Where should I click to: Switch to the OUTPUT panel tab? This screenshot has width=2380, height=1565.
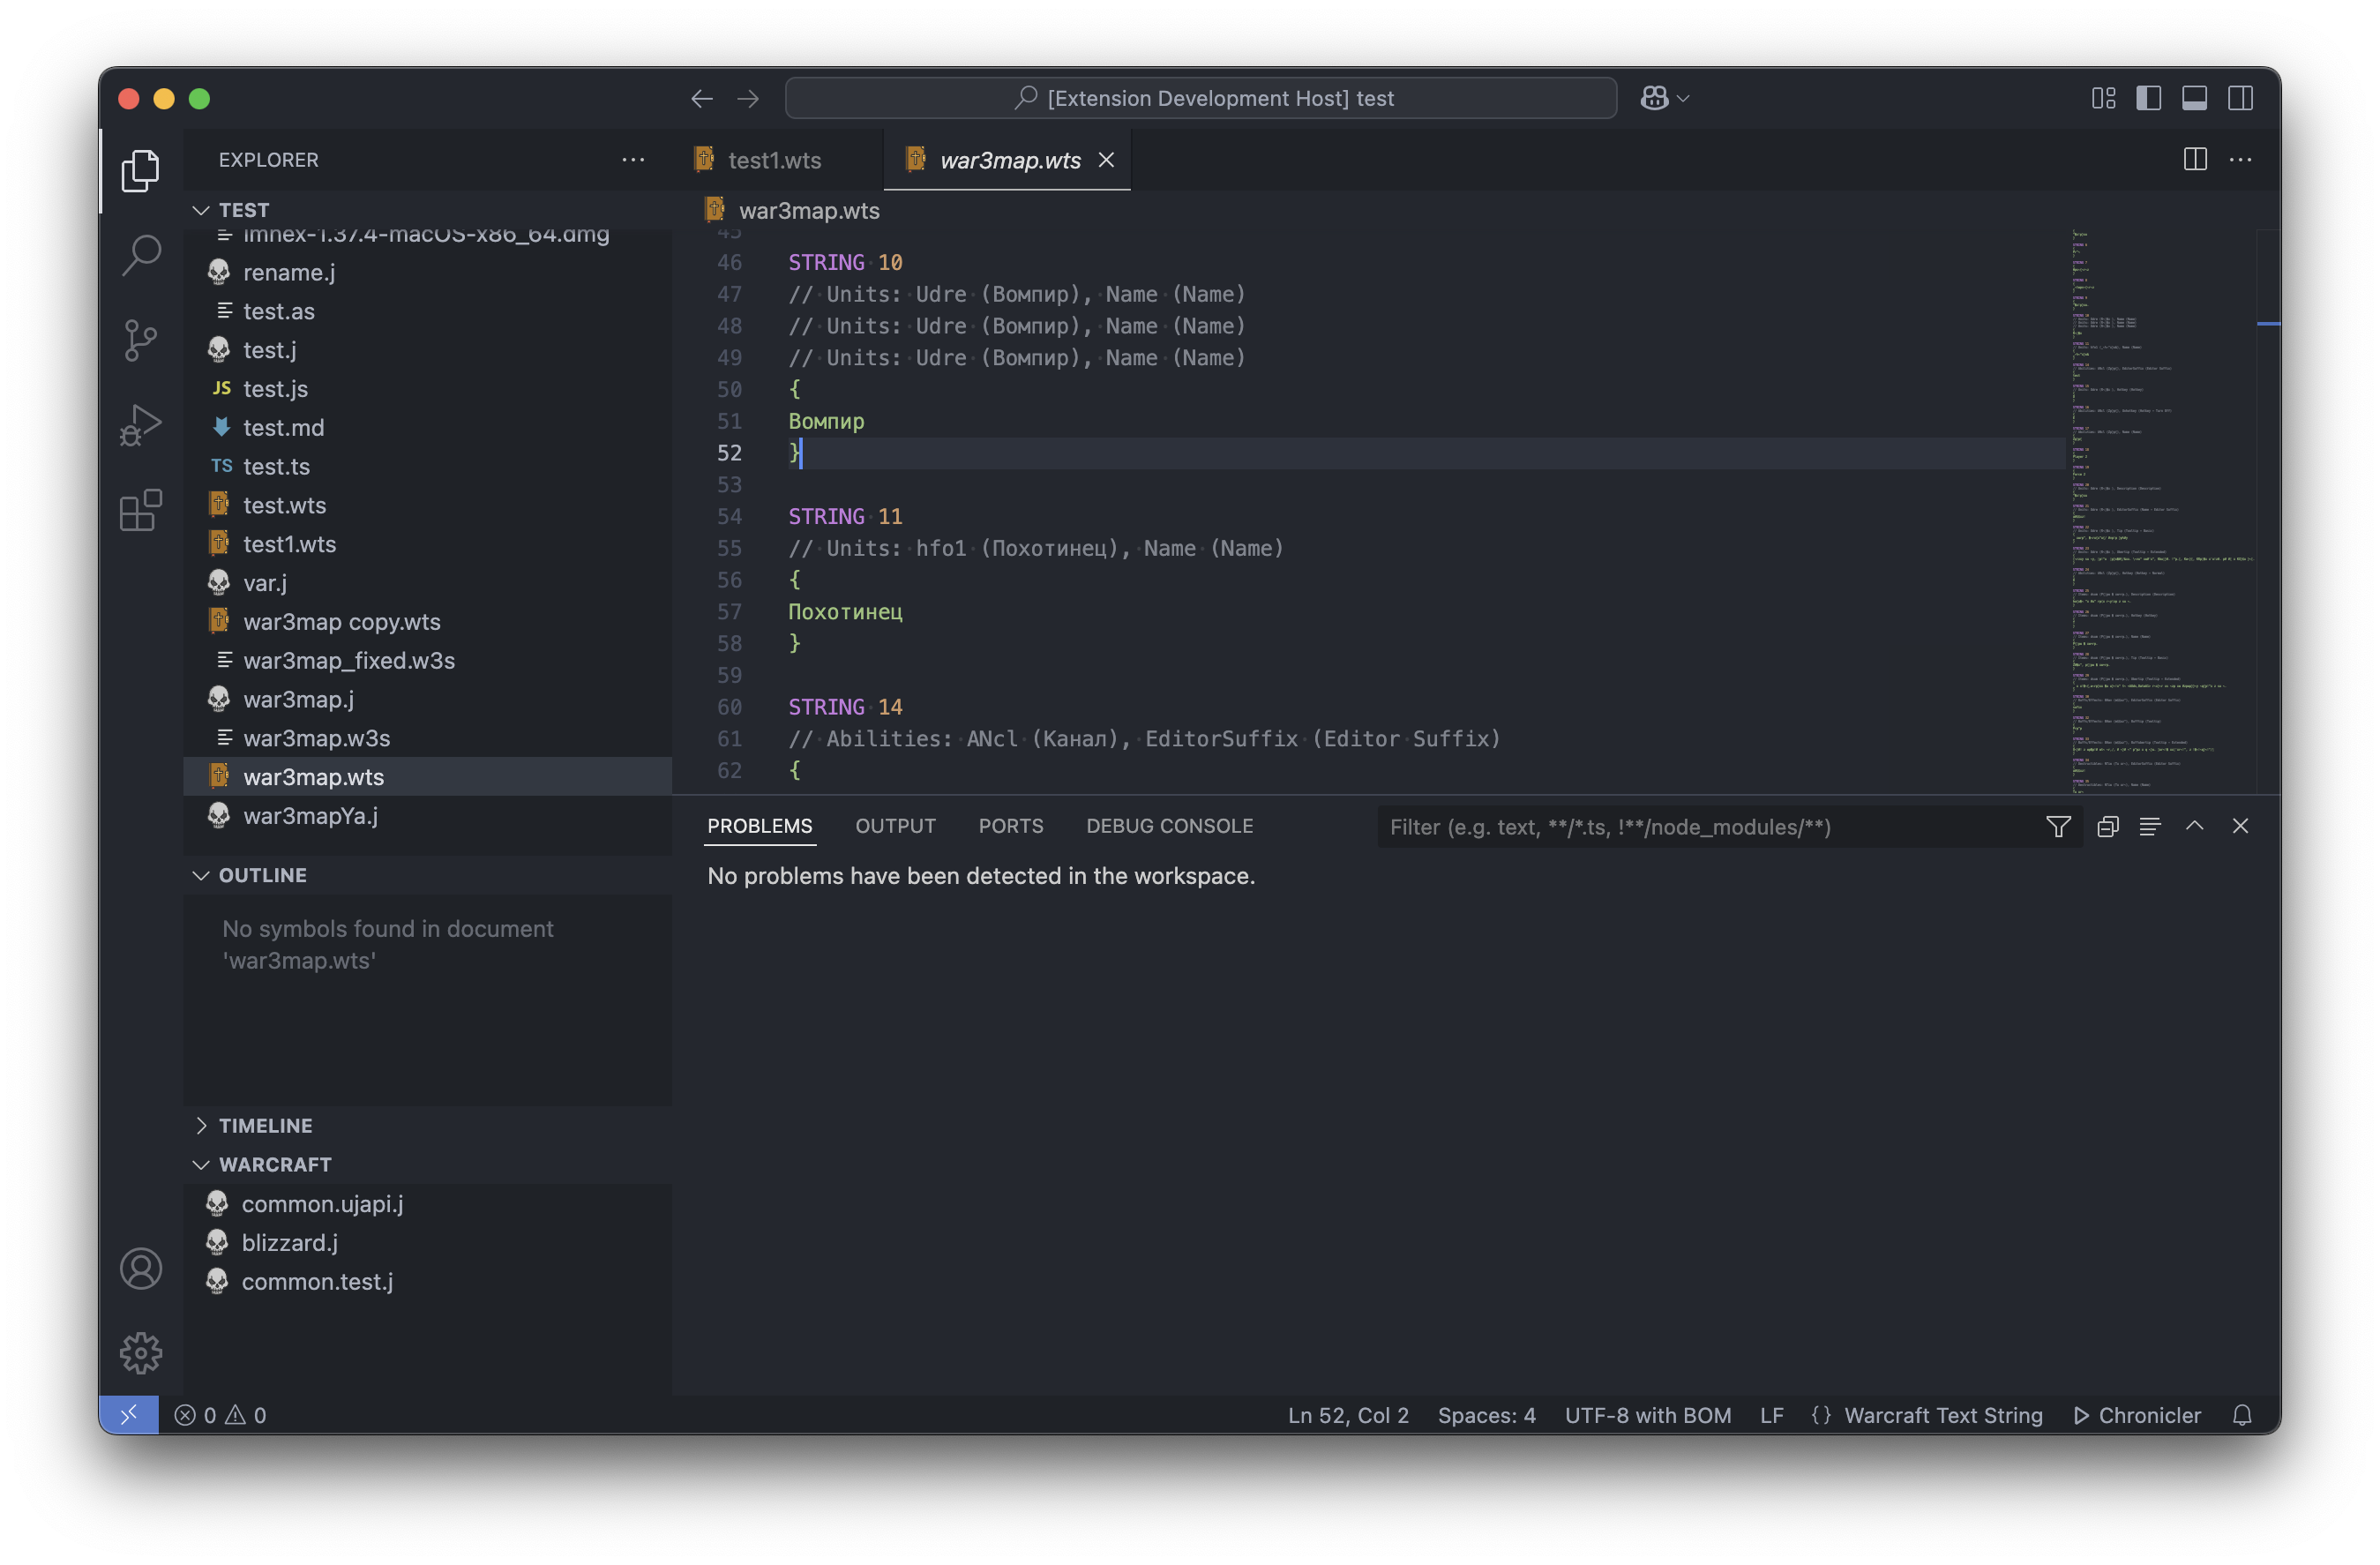point(895,826)
